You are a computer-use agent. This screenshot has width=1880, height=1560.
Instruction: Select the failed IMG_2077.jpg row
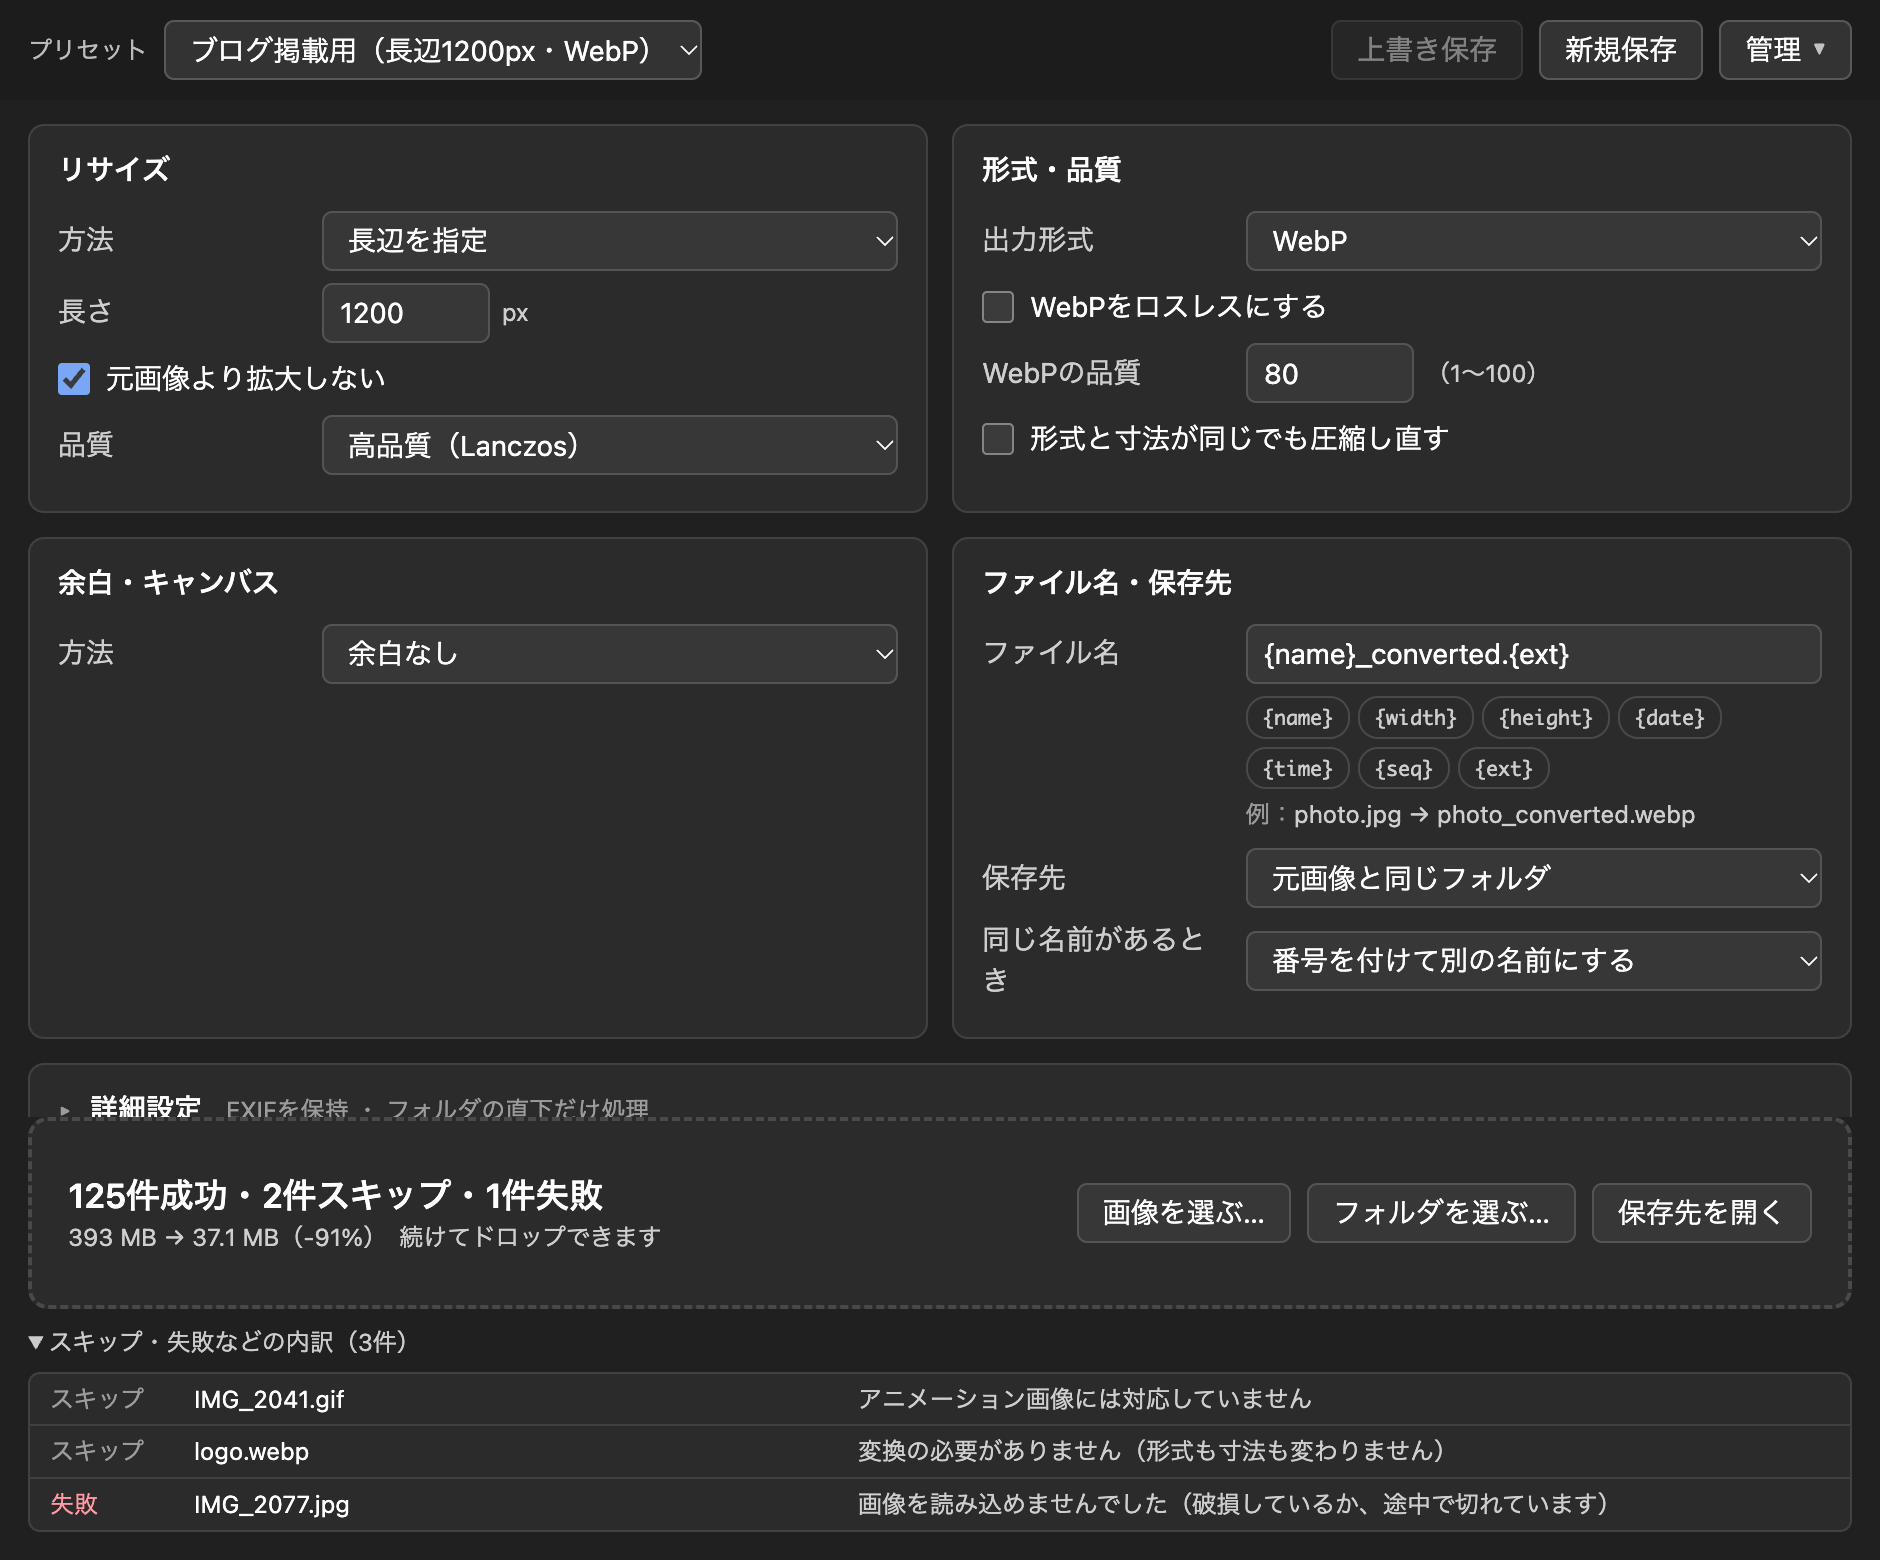939,1504
